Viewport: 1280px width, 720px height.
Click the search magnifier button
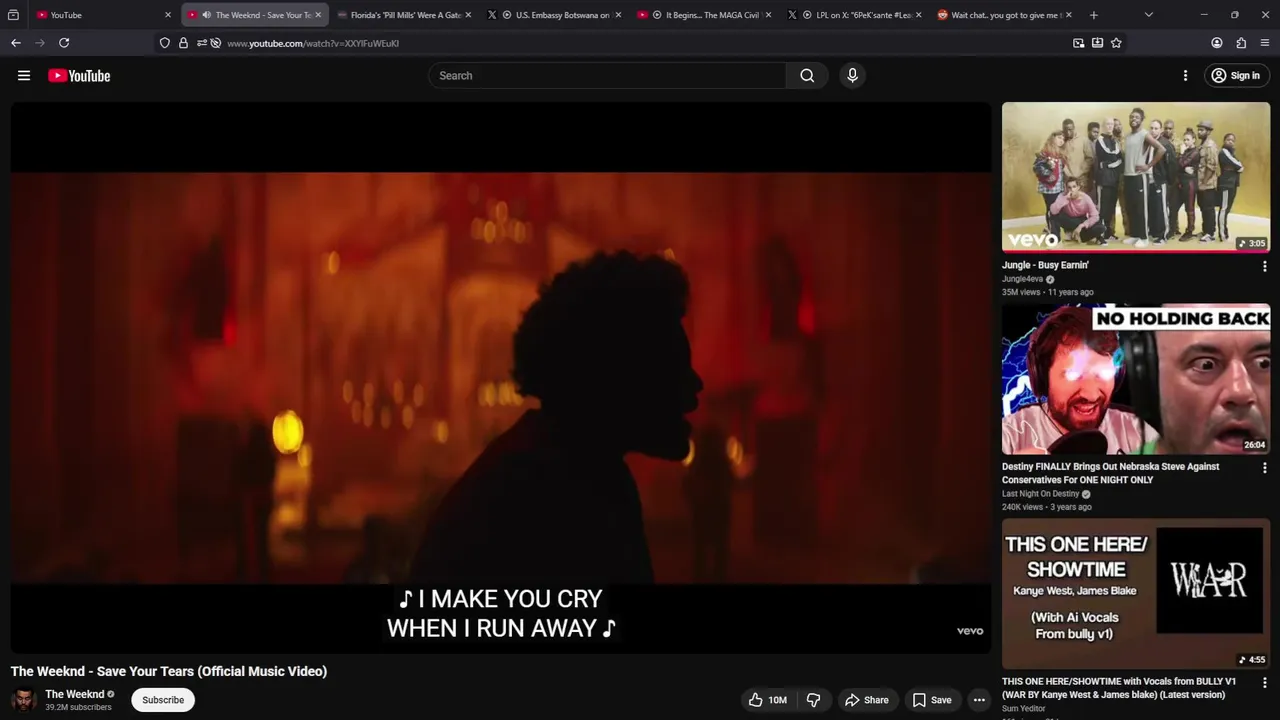tap(807, 76)
